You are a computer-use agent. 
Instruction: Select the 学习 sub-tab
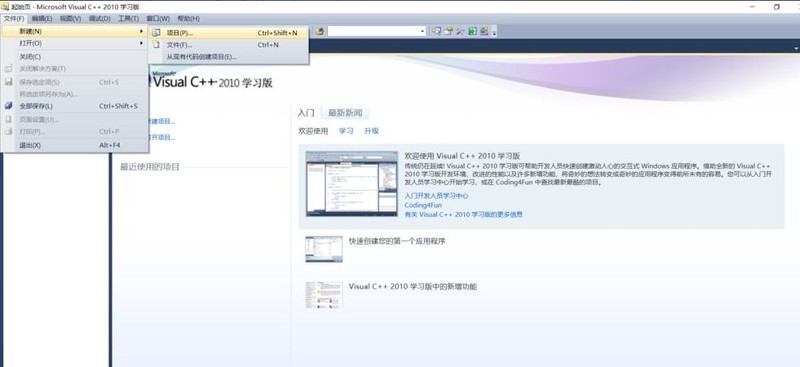pyautogui.click(x=346, y=131)
